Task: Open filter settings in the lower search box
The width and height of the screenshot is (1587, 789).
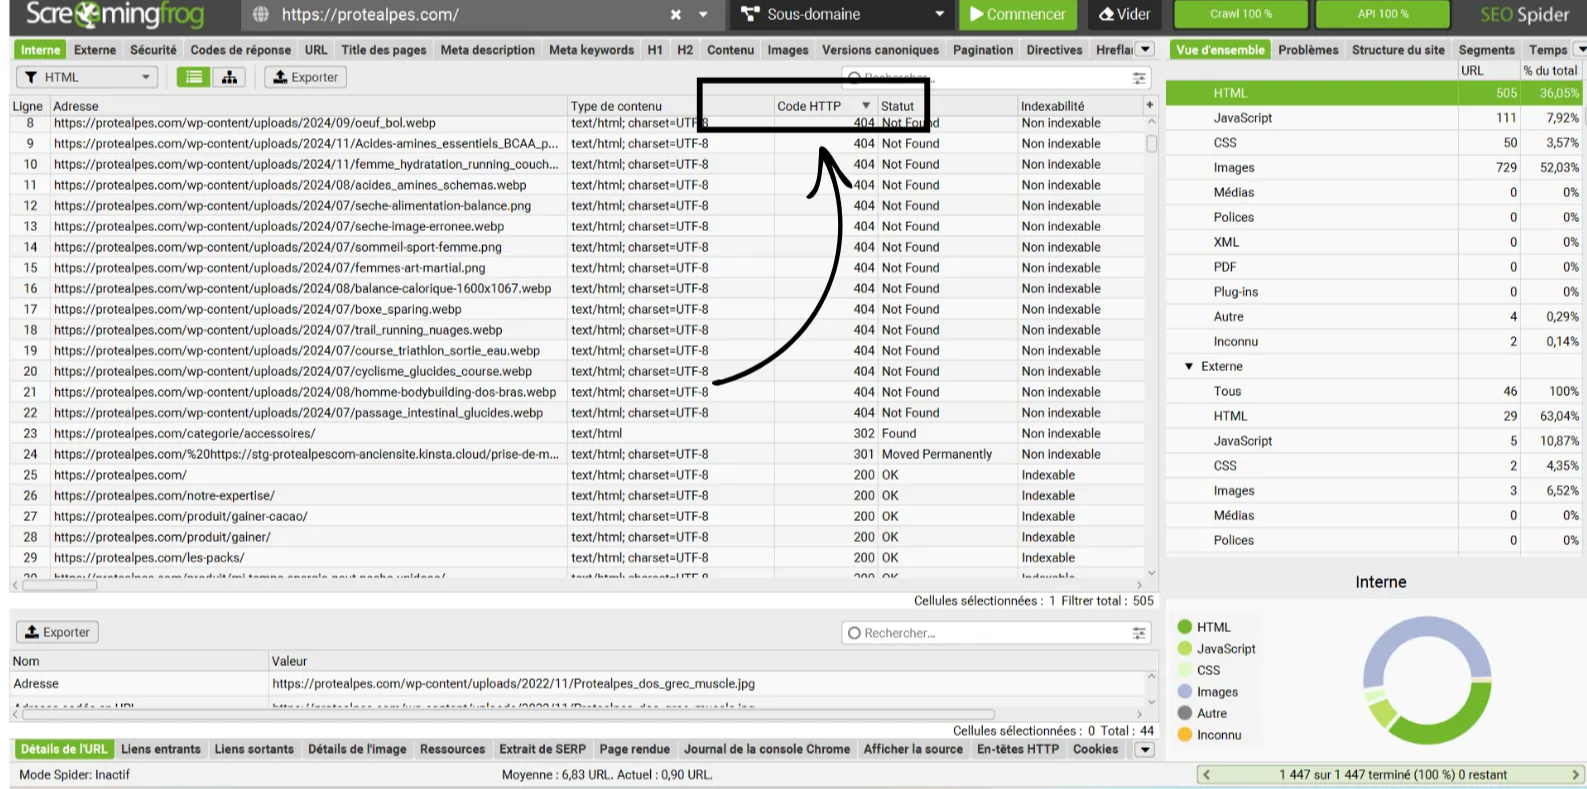Action: click(1139, 633)
